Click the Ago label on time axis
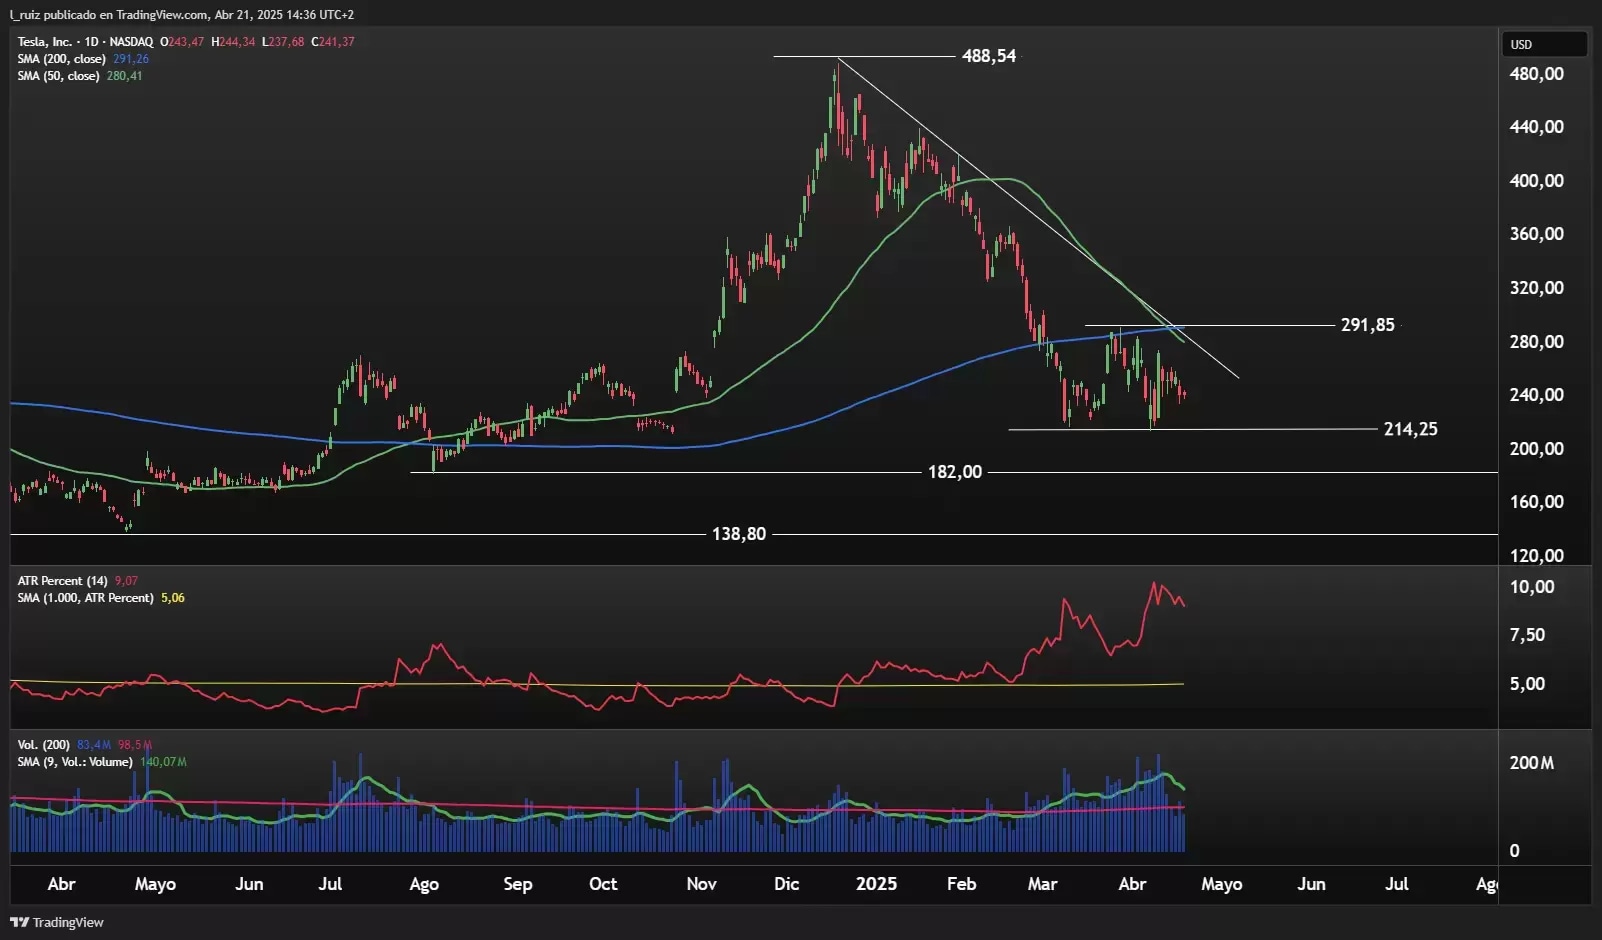Screen dimensions: 1602x940 tap(424, 884)
